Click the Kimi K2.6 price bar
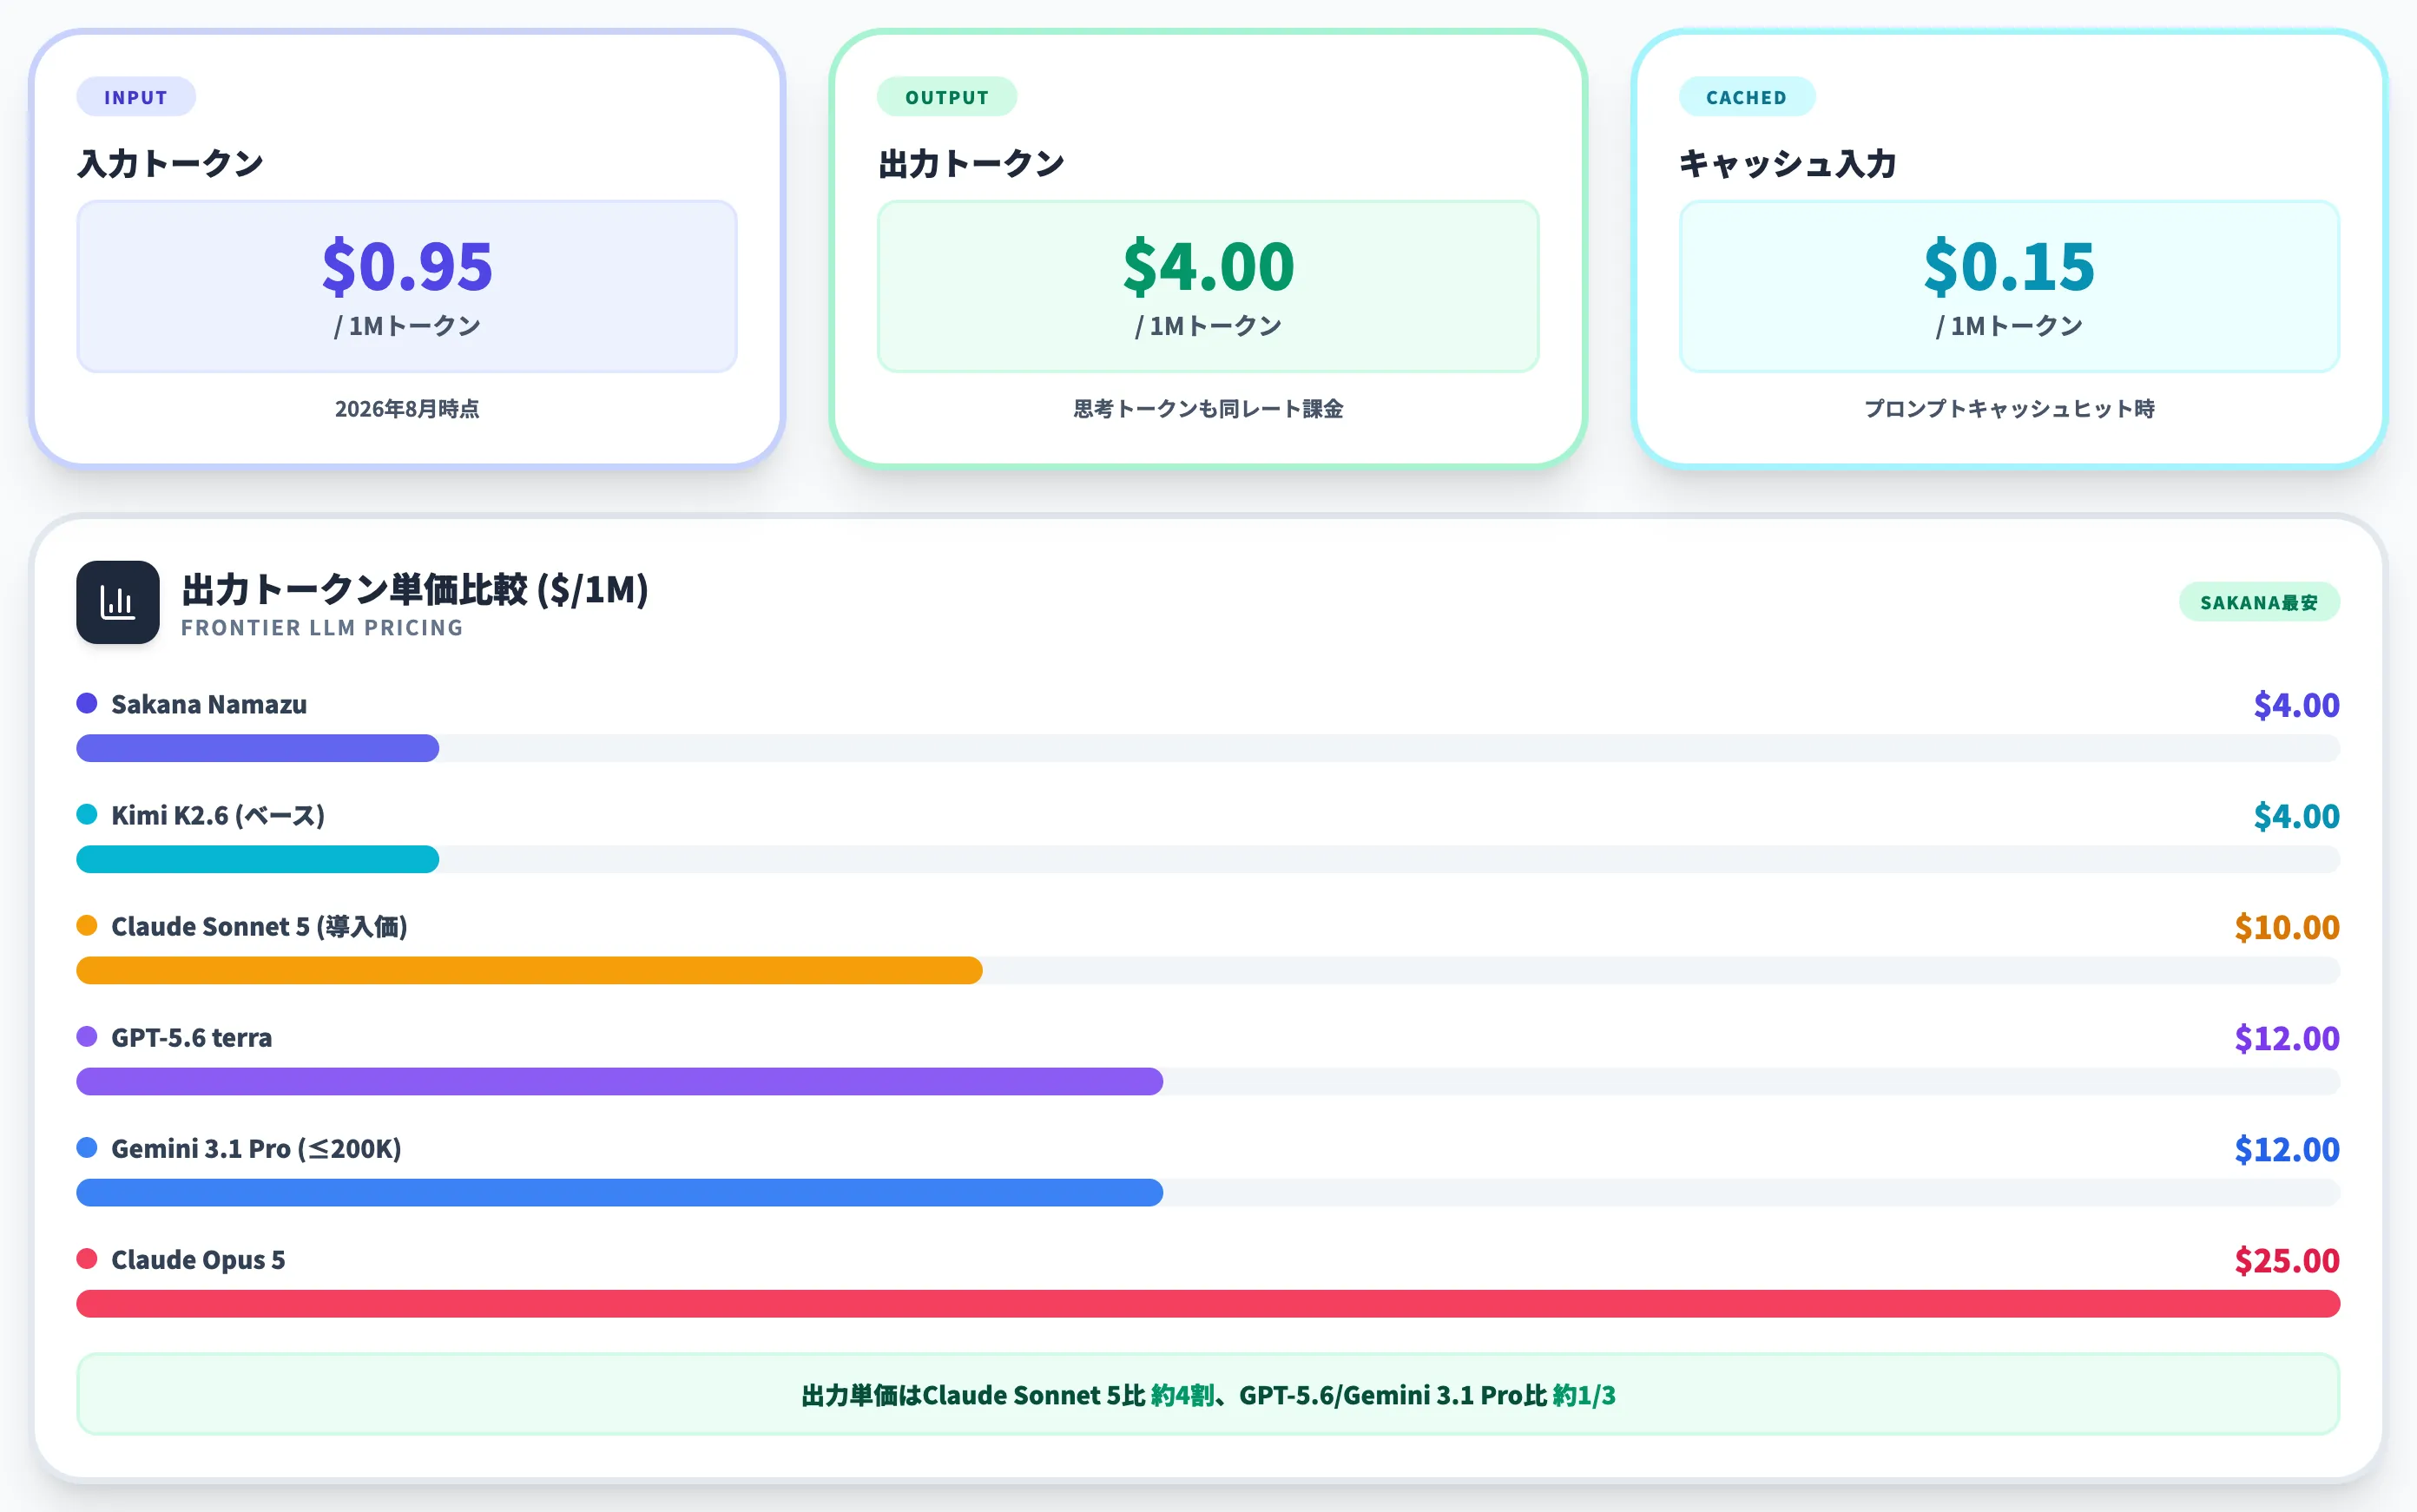2417x1512 pixels. point(258,859)
